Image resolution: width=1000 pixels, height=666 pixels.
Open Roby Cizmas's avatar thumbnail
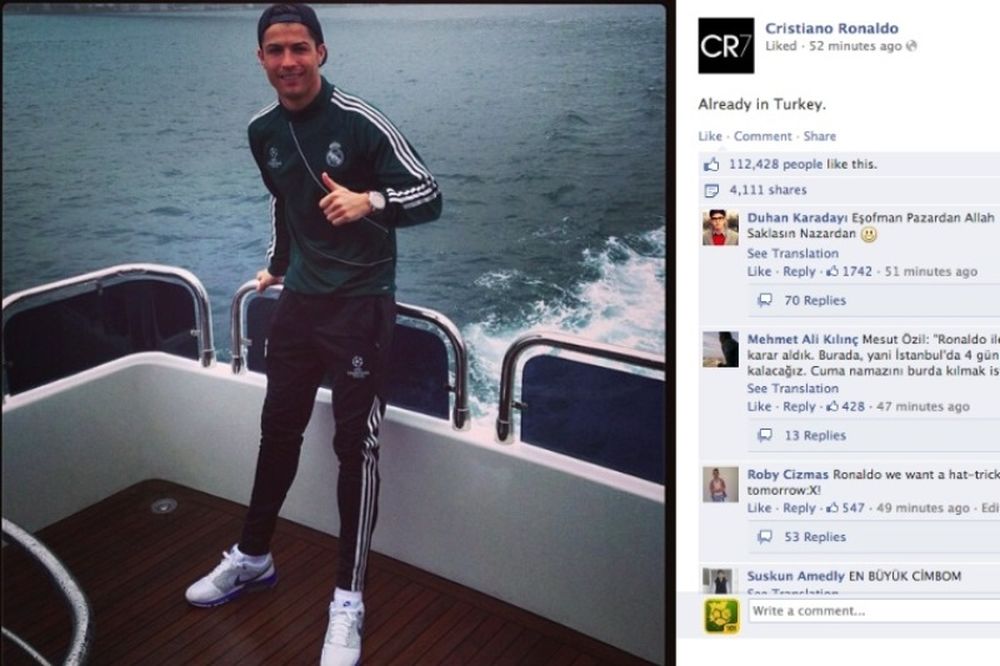[x=721, y=485]
